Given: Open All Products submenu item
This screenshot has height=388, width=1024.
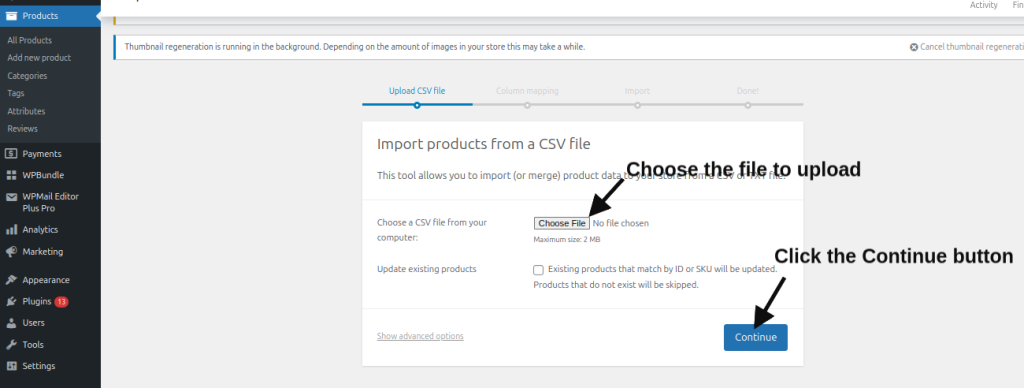Looking at the screenshot, I should click(x=29, y=40).
